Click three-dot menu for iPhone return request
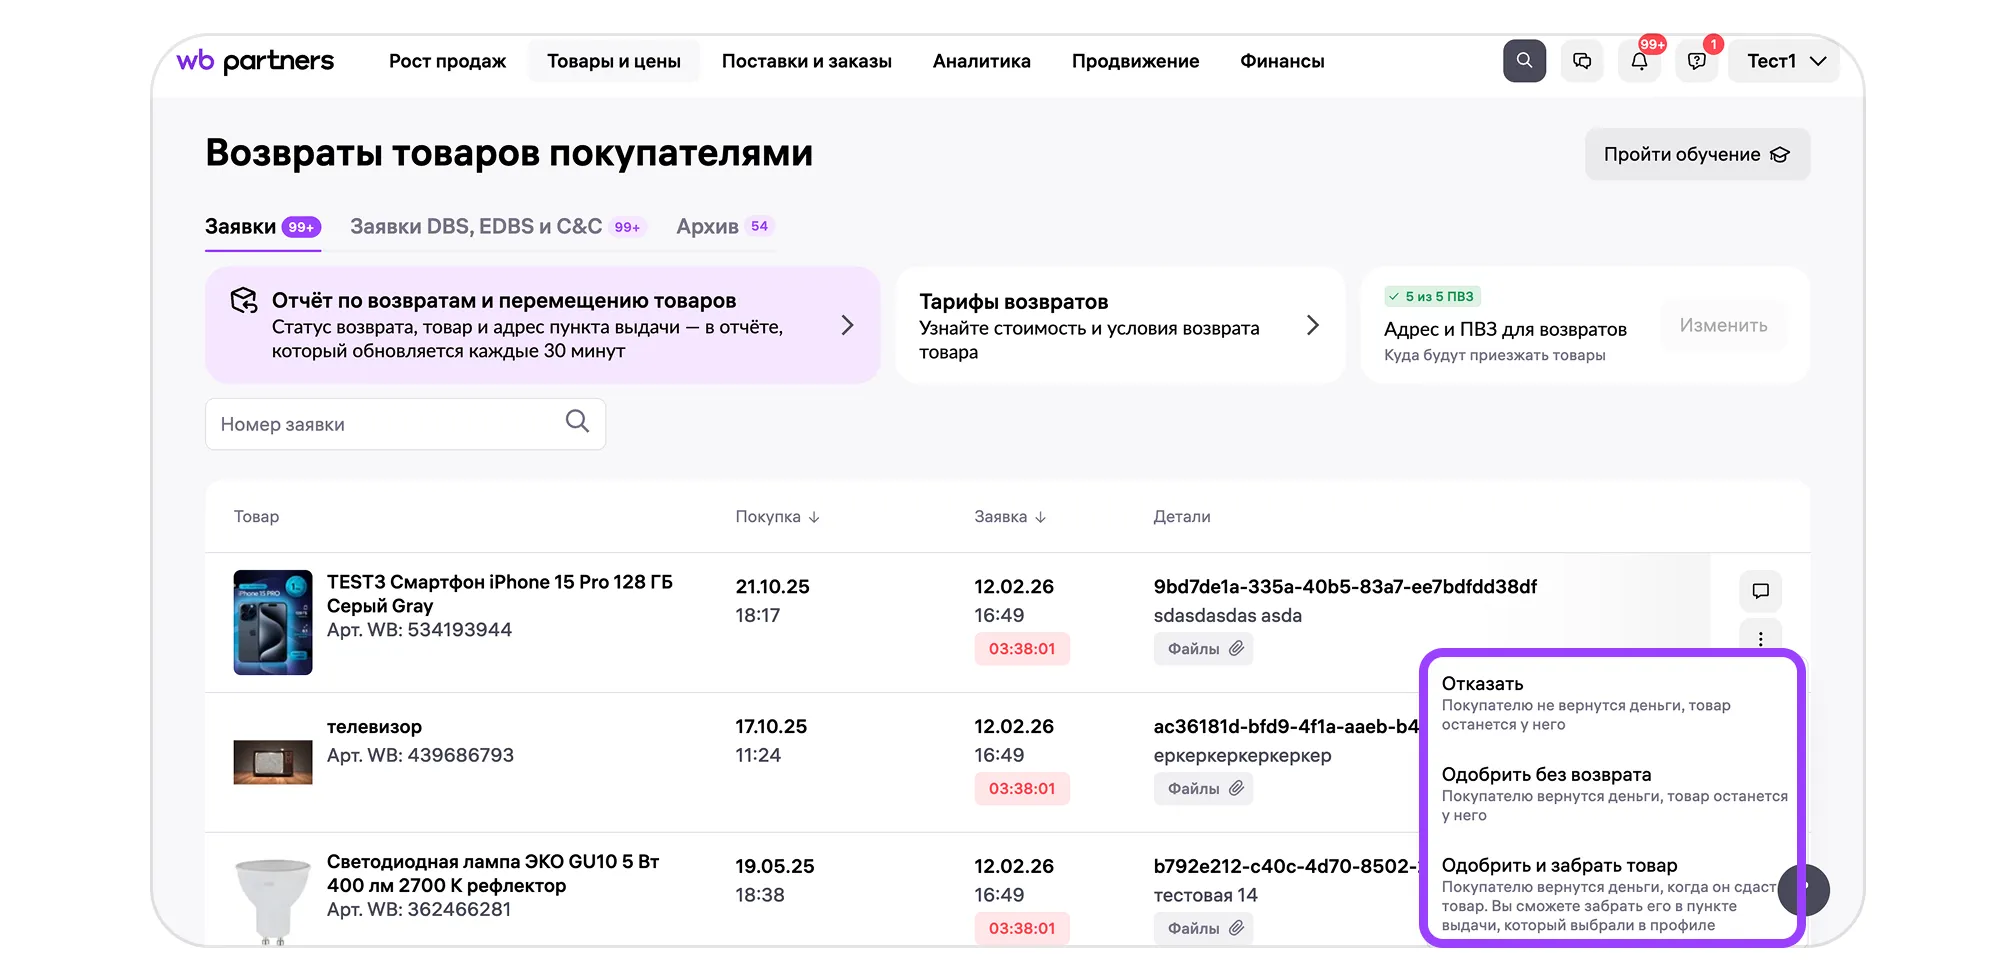2016x978 pixels. [1760, 638]
